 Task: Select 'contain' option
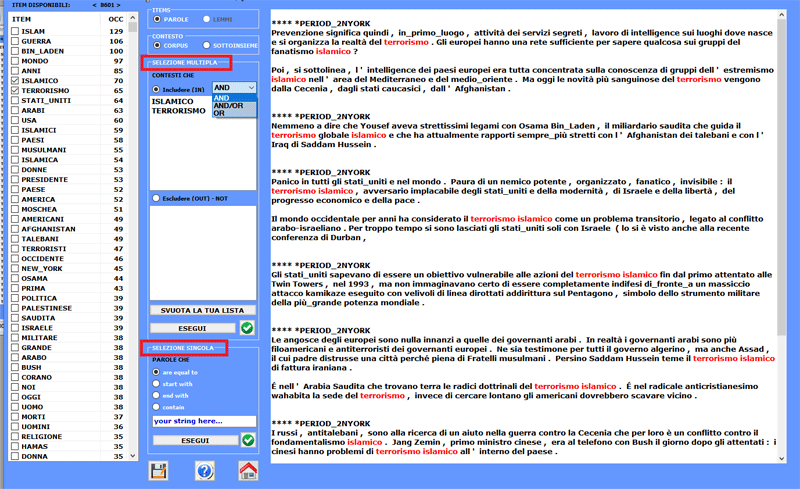pos(156,407)
